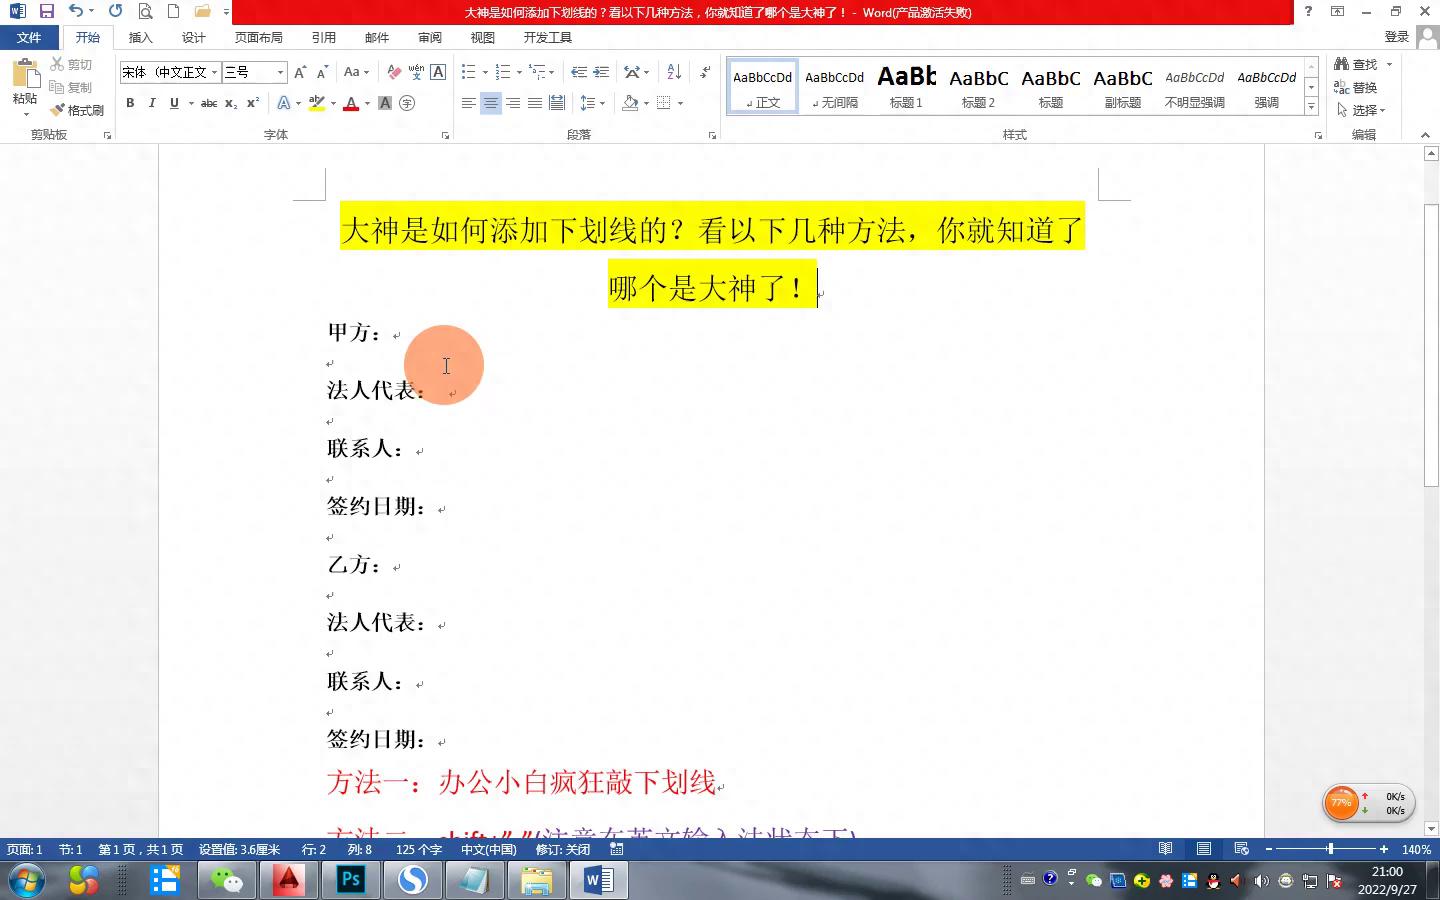The height and width of the screenshot is (900, 1440).
Task: Open the font name dropdown
Action: tap(214, 72)
